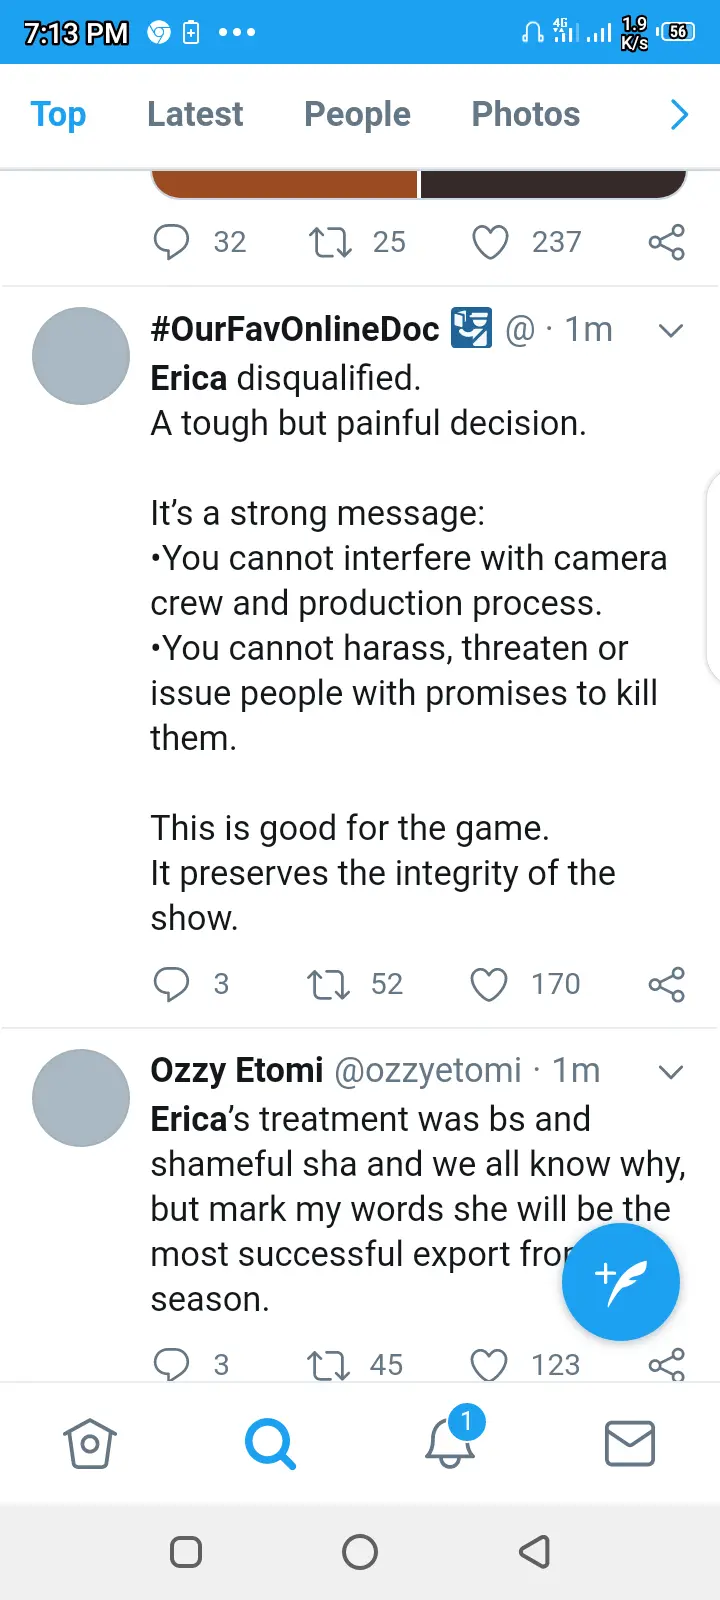
Task: Open the Notifications bell
Action: 450,1443
